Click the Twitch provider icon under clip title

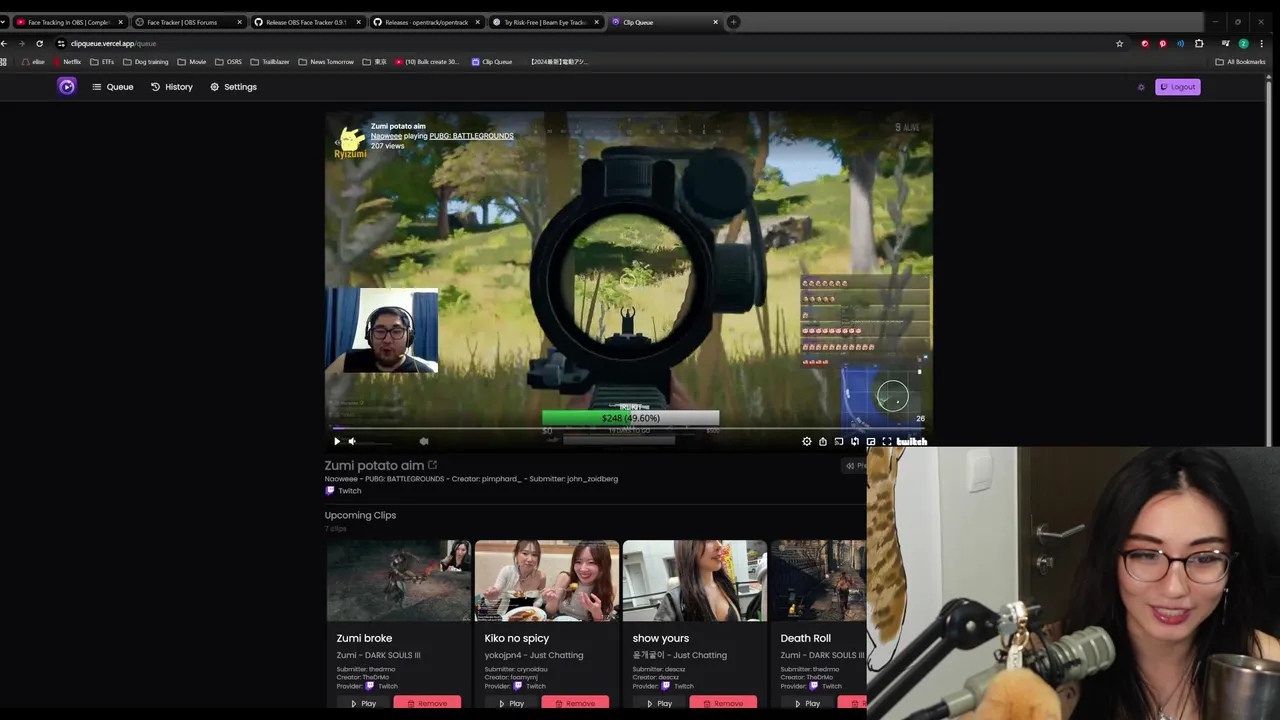click(330, 491)
